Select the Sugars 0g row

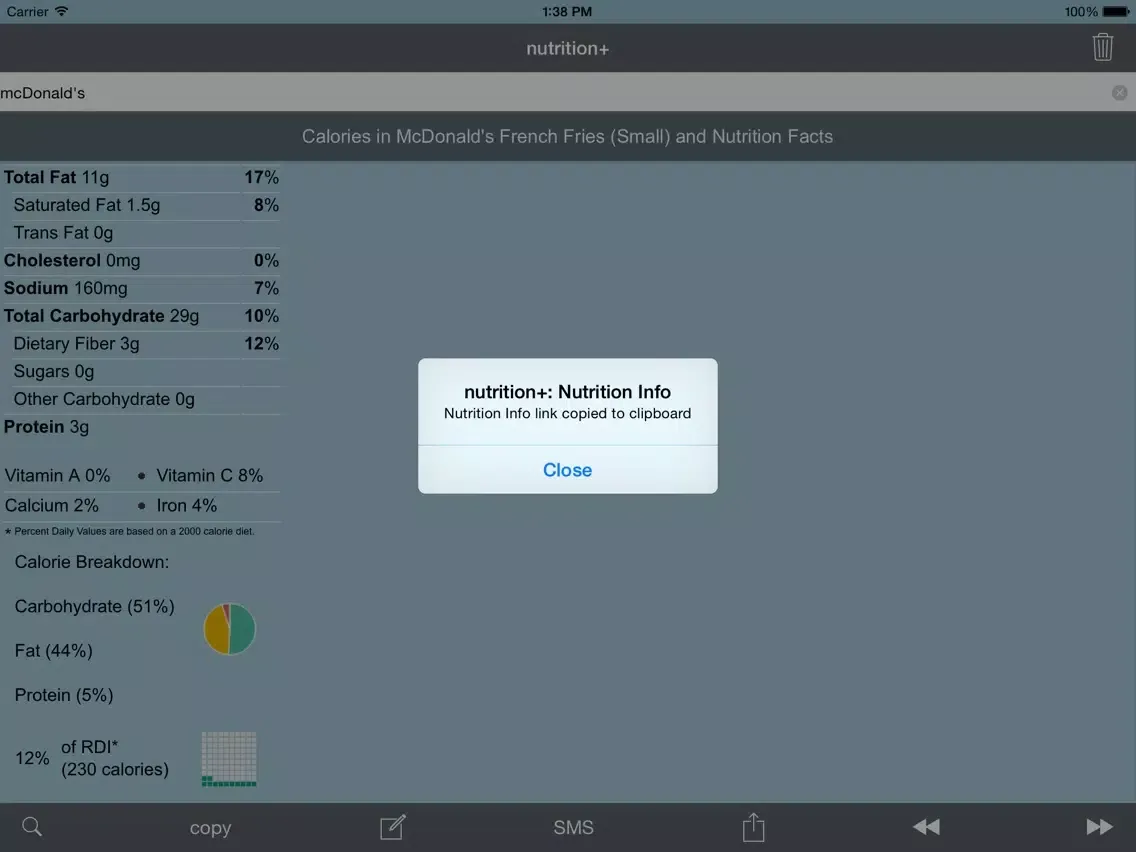[141, 372]
